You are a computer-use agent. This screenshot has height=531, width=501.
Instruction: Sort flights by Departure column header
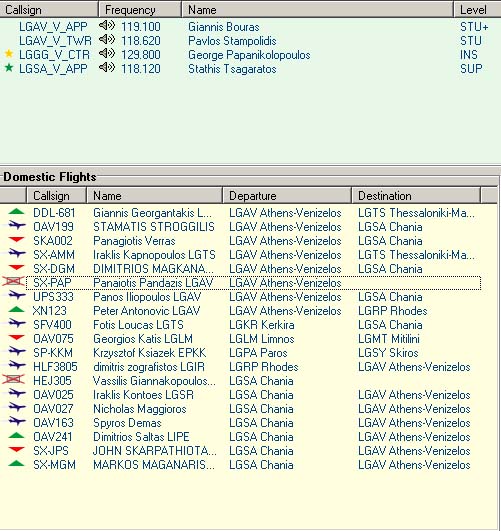[x=287, y=196]
